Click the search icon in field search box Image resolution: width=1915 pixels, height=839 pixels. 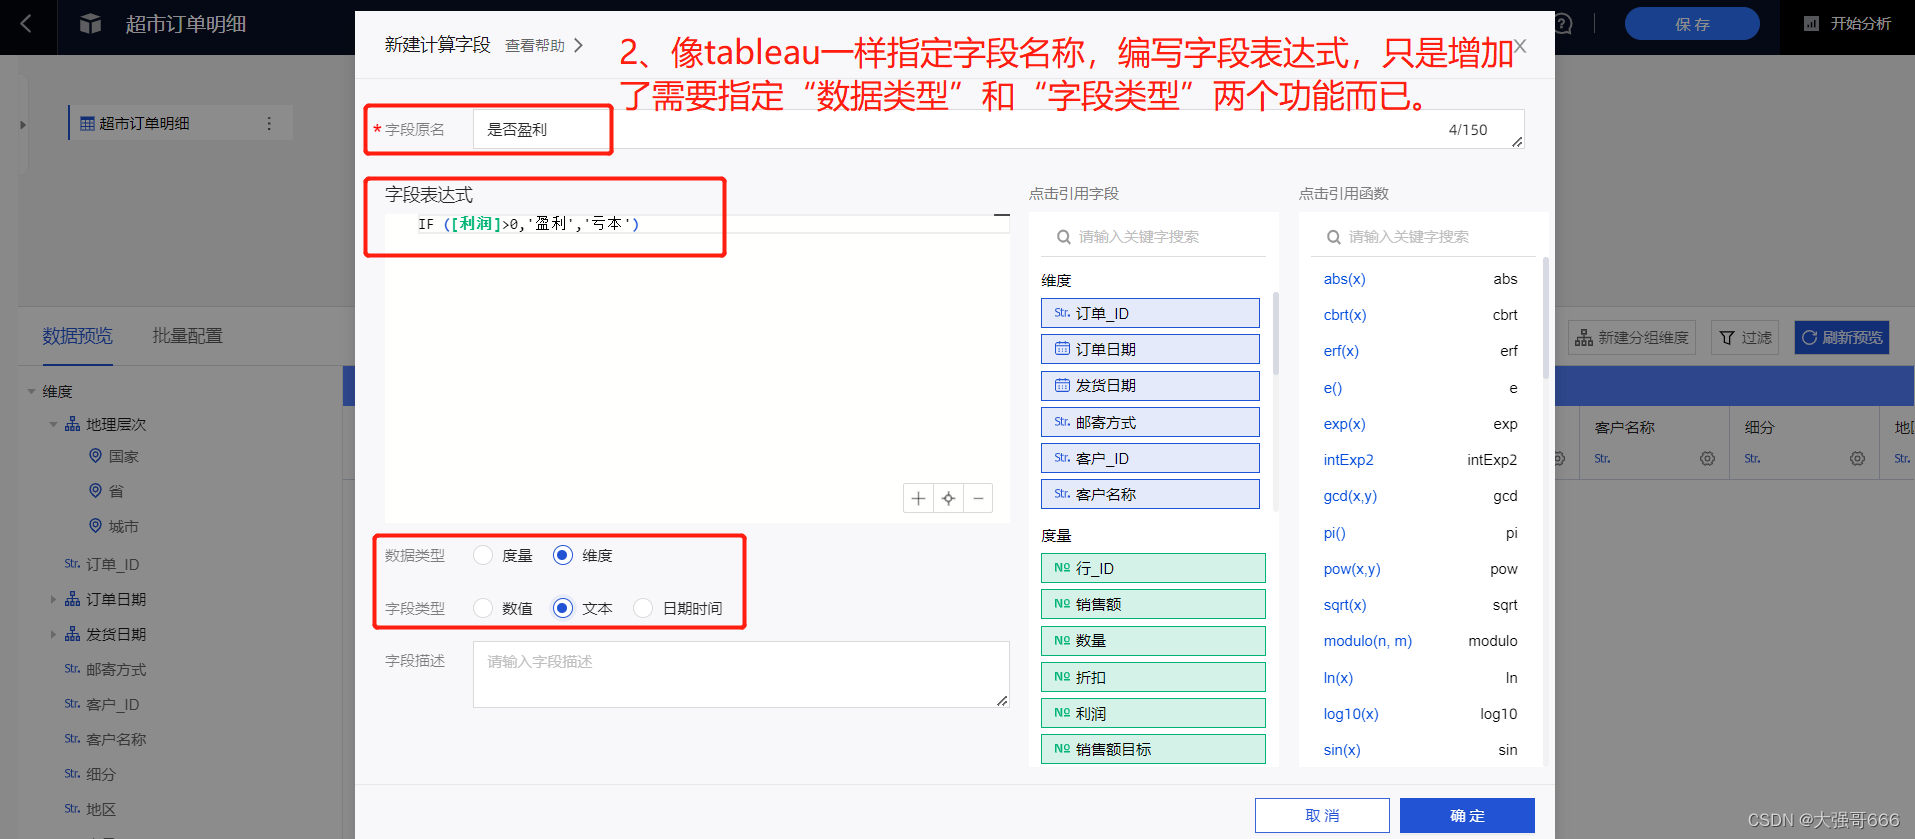[x=1063, y=237]
